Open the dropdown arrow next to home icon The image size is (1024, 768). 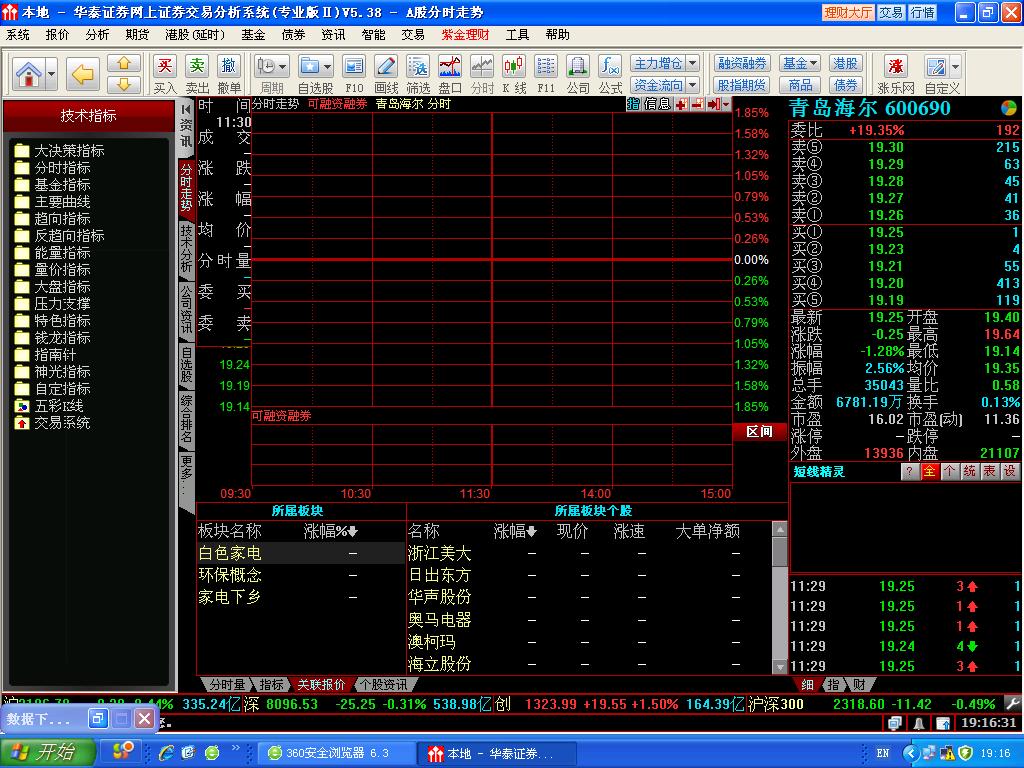pos(51,74)
